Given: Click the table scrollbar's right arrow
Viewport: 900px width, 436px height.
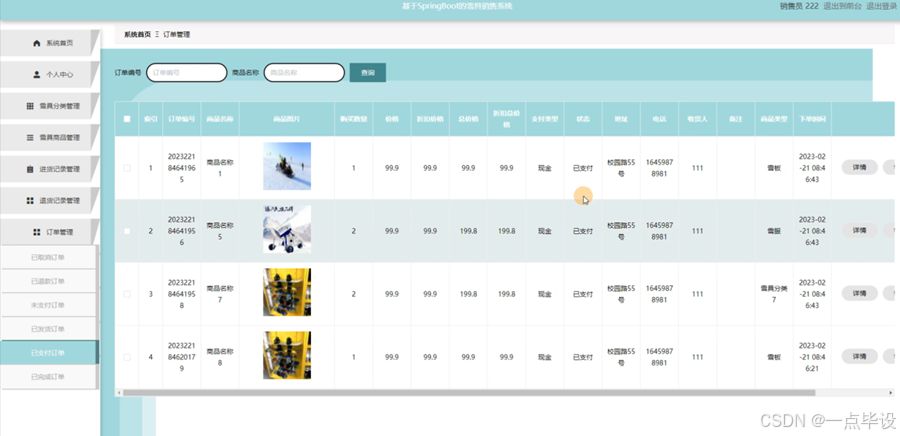Looking at the screenshot, I should [891, 393].
